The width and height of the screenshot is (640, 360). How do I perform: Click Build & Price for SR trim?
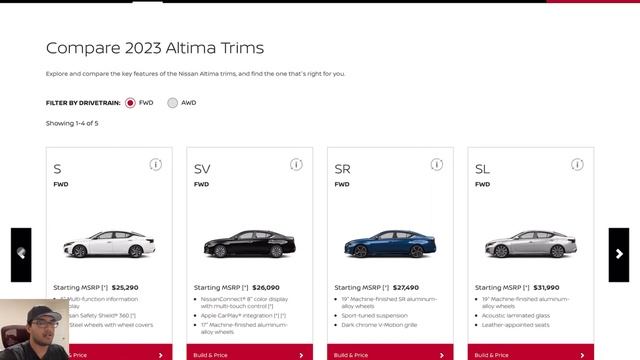pyautogui.click(x=390, y=353)
